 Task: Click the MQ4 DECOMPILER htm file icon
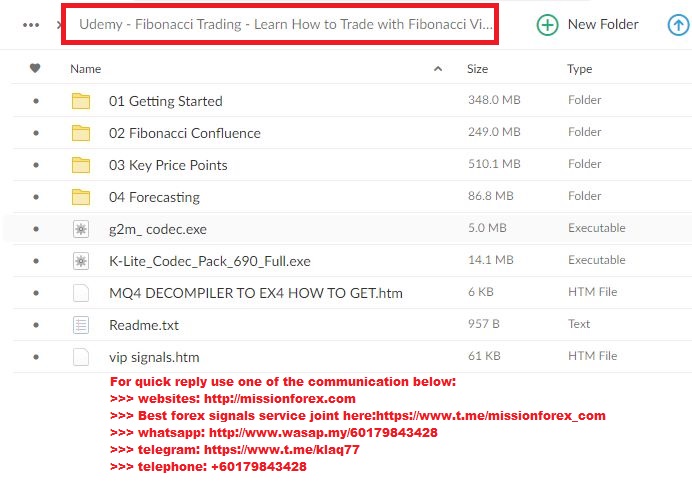point(81,293)
